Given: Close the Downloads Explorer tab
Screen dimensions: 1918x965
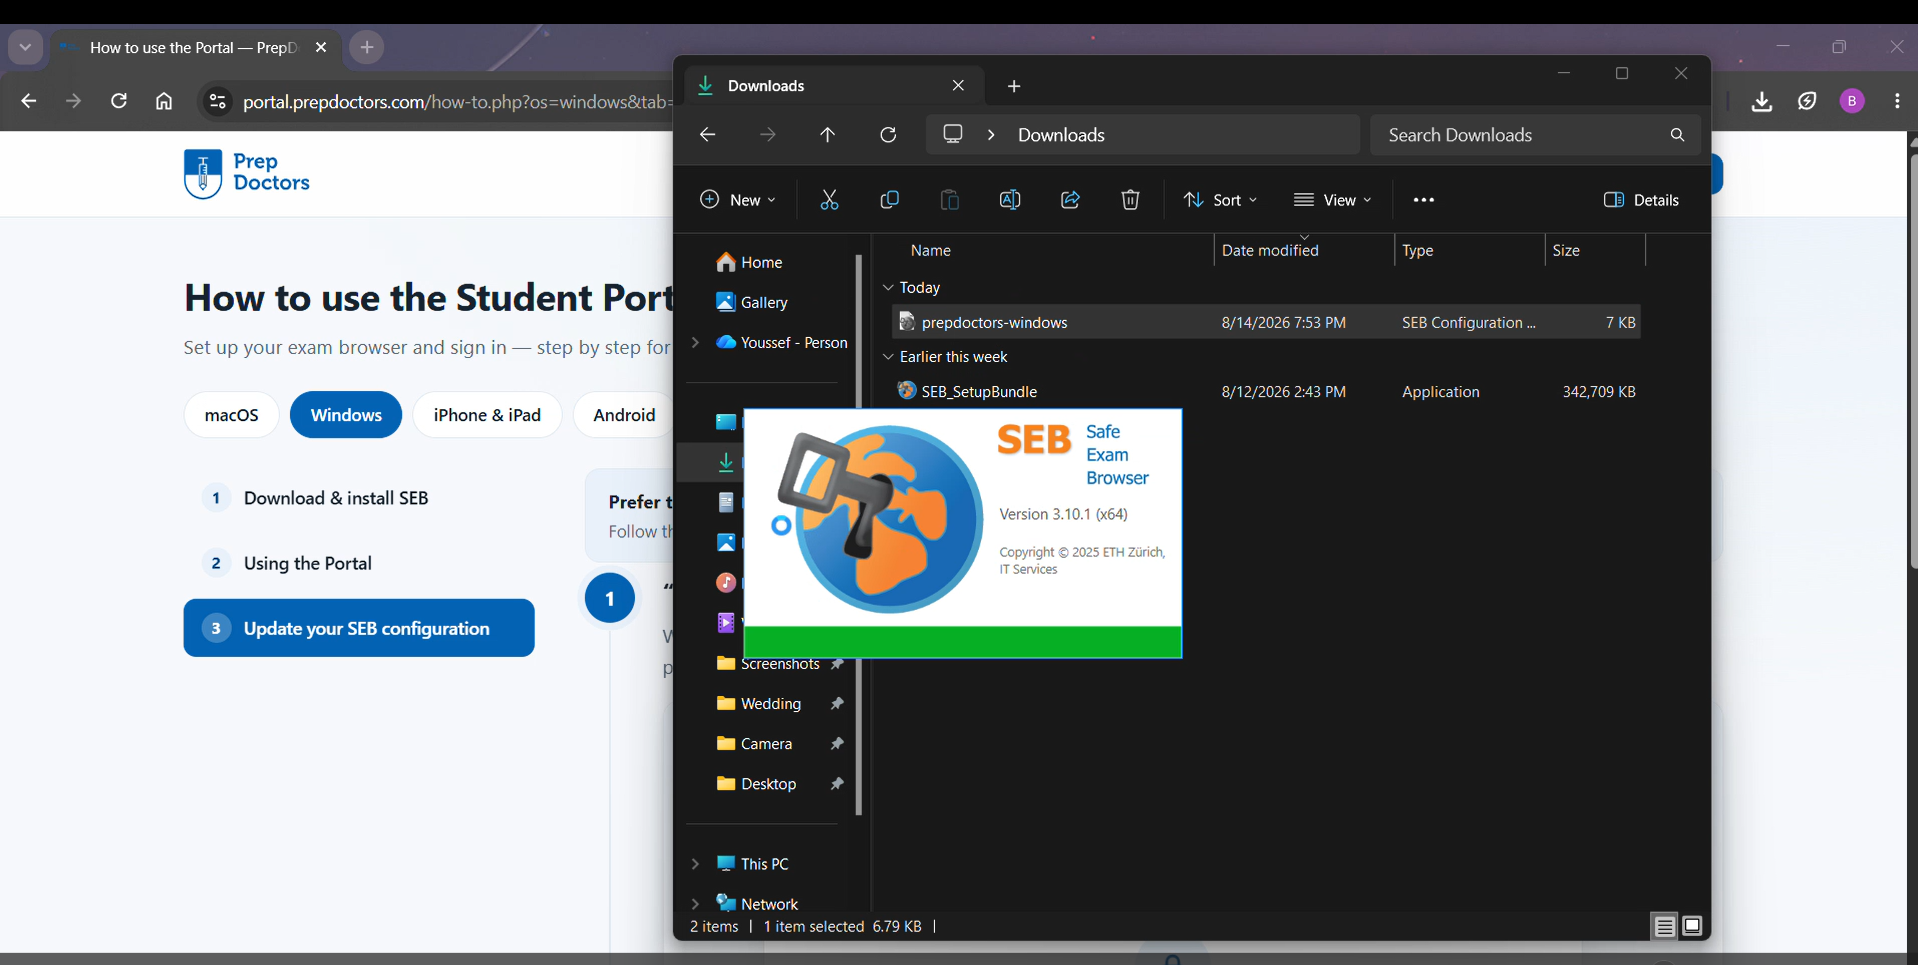Looking at the screenshot, I should 958,86.
